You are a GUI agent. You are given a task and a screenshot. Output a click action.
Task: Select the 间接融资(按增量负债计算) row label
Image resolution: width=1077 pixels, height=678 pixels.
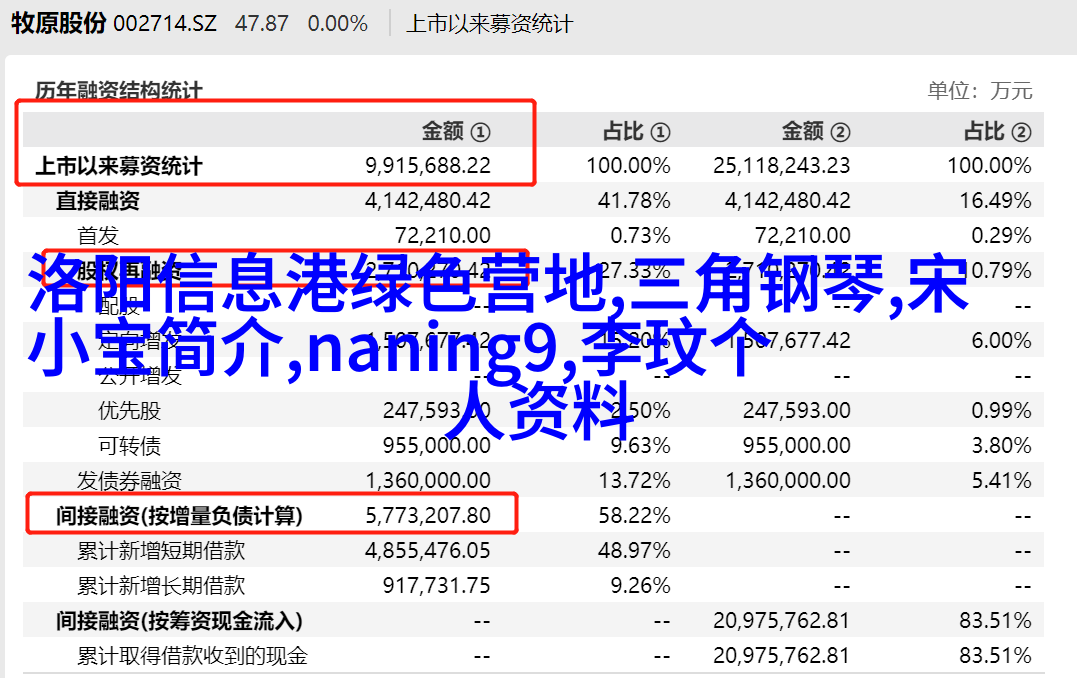[179, 516]
